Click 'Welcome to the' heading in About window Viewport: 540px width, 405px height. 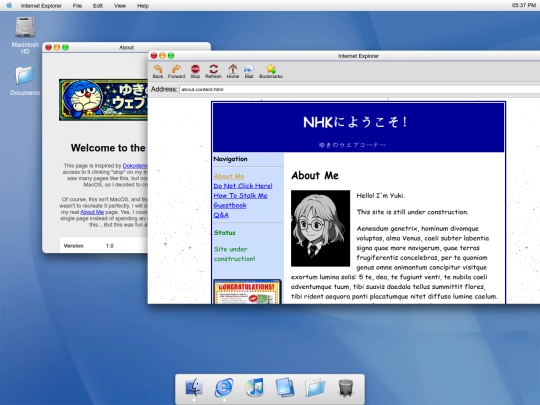108,148
